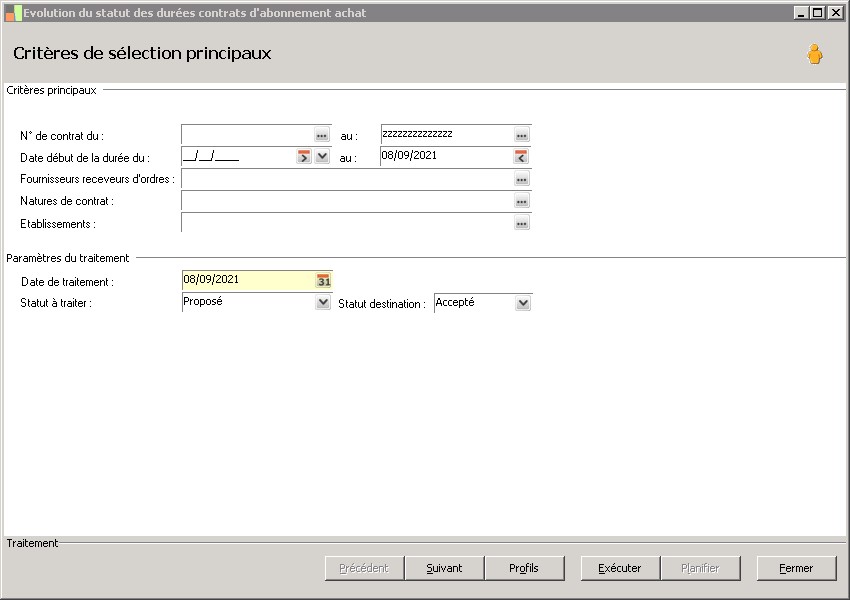Click the end date field showing 08/09/2021

coord(447,157)
